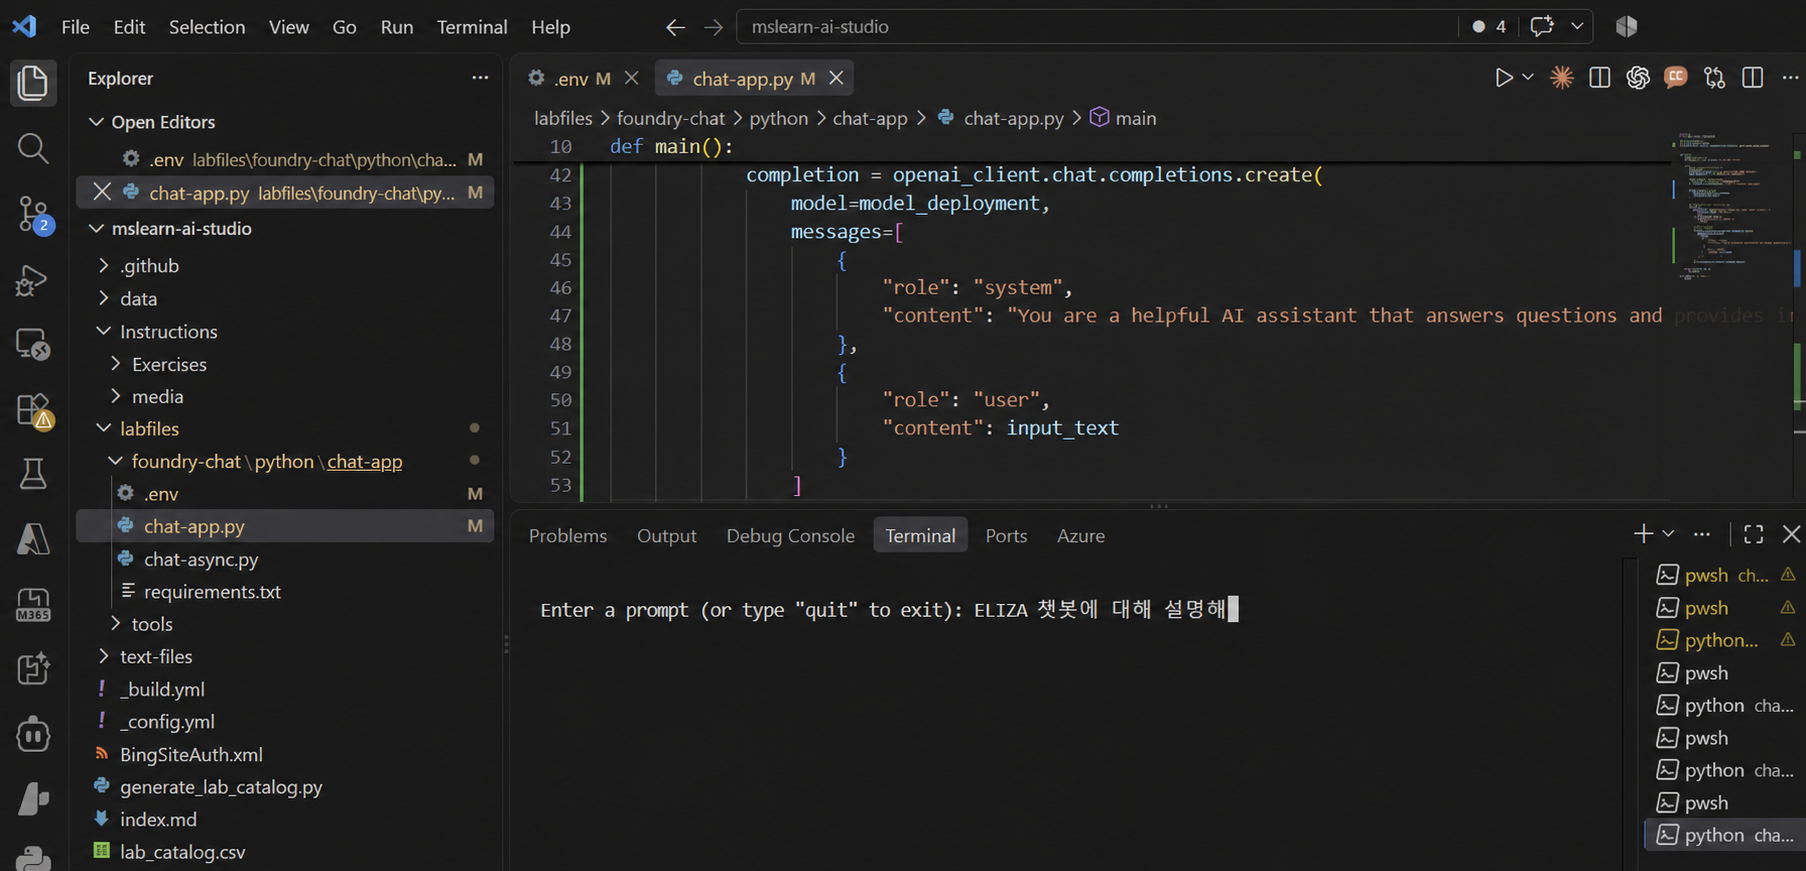The width and height of the screenshot is (1806, 871).
Task: Open the Search view
Action: pyautogui.click(x=33, y=148)
